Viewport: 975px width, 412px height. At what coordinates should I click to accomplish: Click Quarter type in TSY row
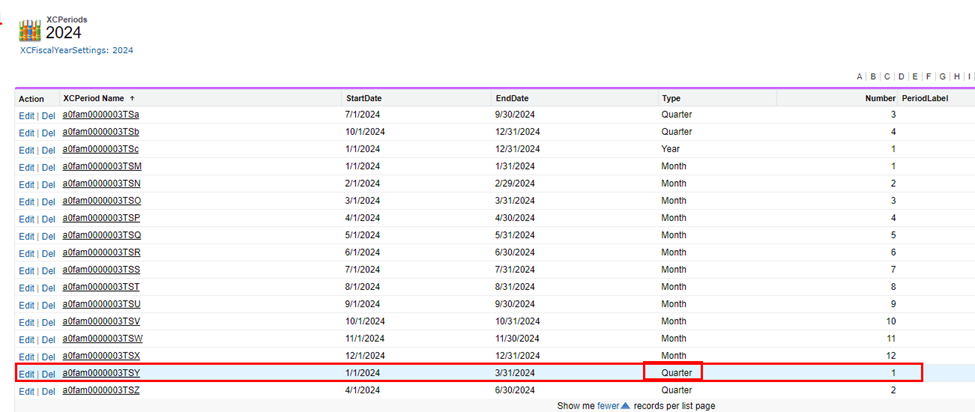click(677, 373)
